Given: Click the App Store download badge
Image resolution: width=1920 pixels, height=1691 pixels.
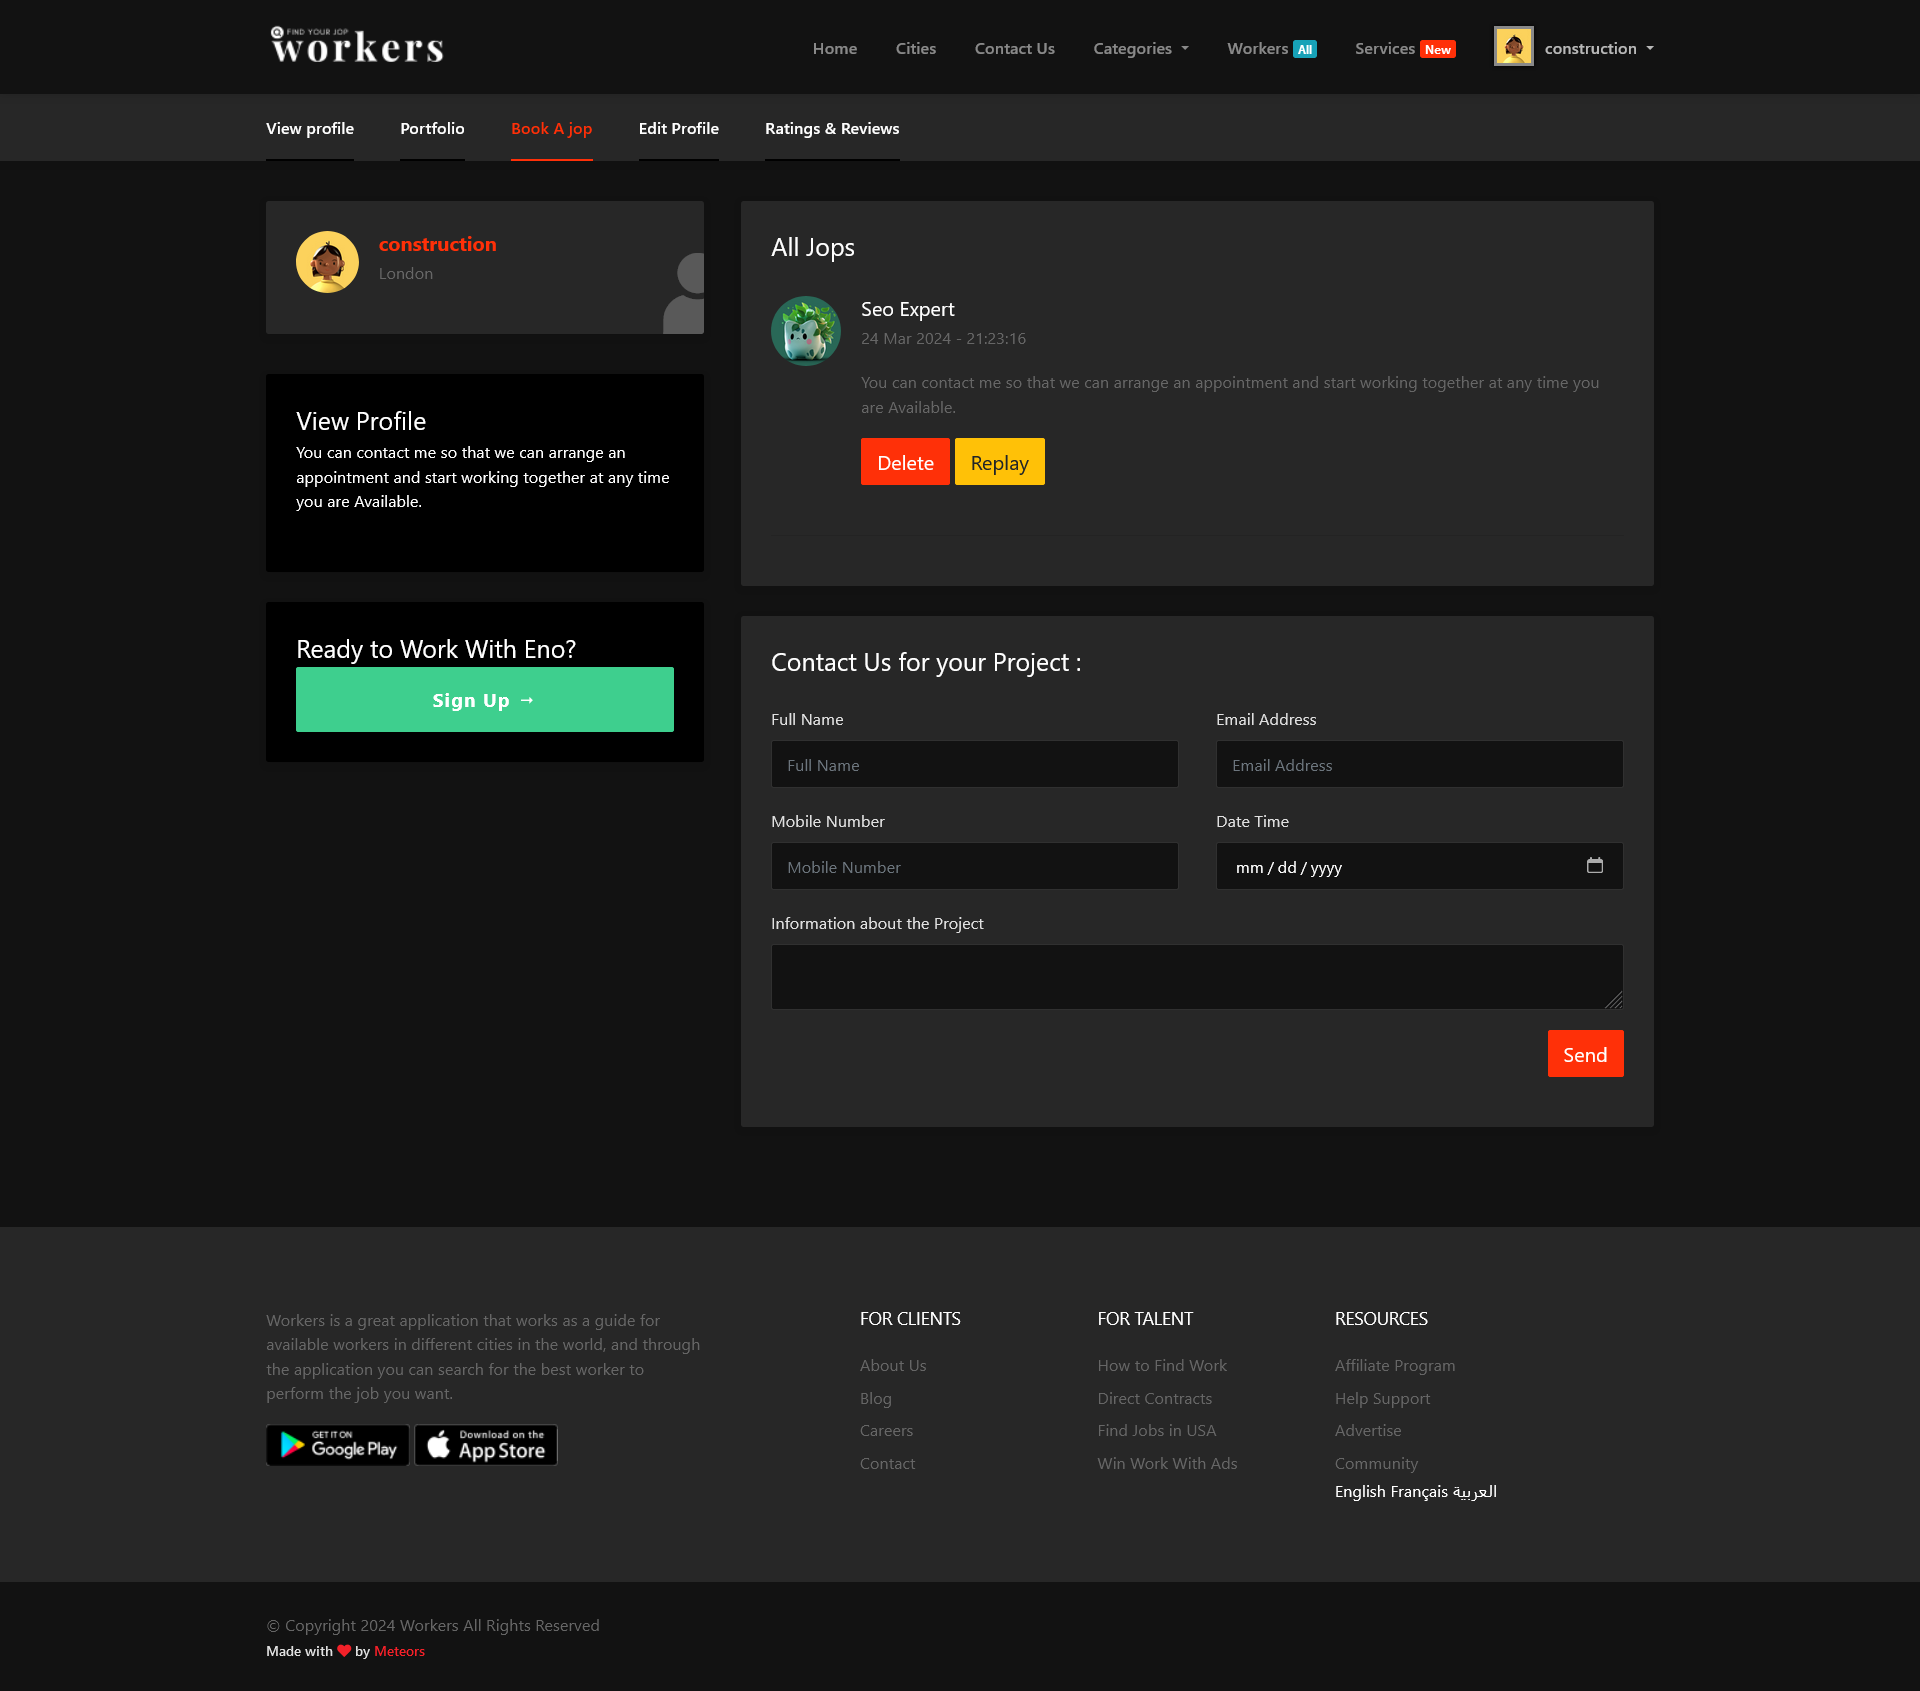Looking at the screenshot, I should coord(486,1445).
